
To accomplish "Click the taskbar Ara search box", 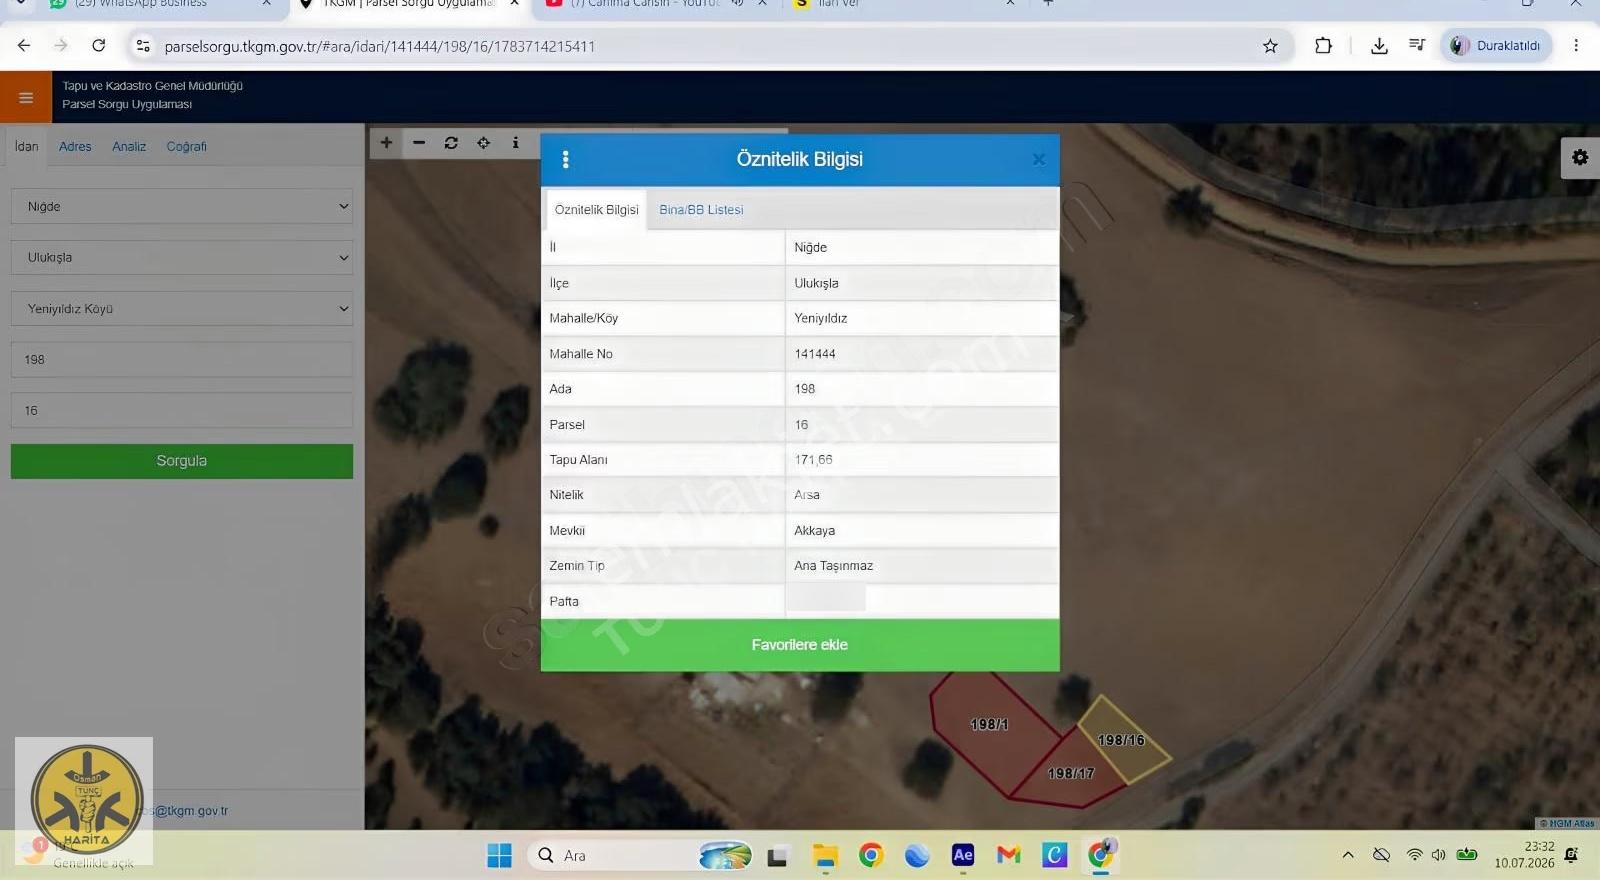I will pos(640,855).
